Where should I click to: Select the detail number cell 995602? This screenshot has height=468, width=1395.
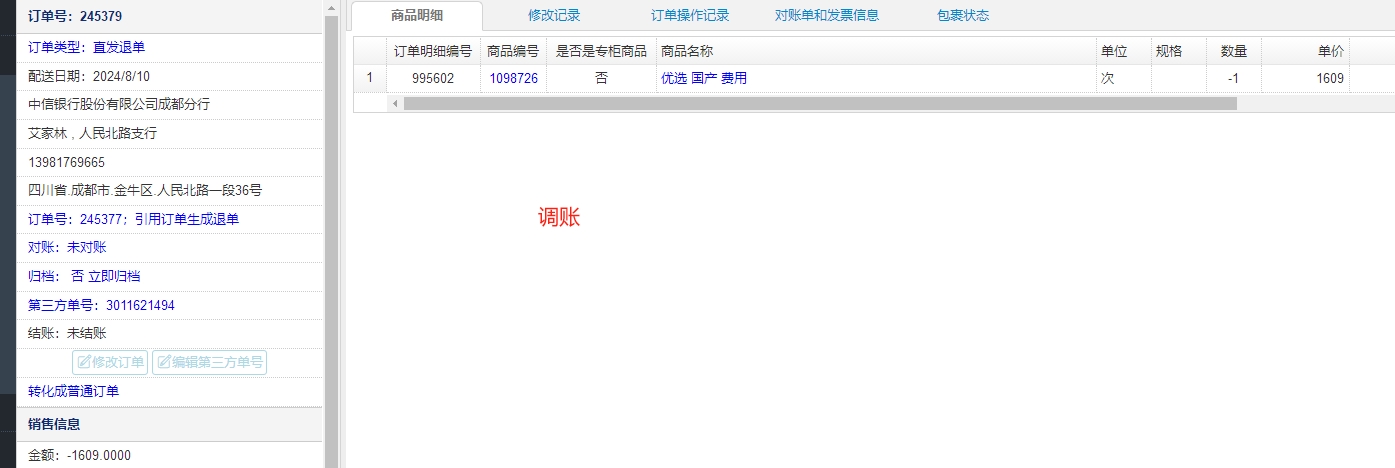point(433,78)
